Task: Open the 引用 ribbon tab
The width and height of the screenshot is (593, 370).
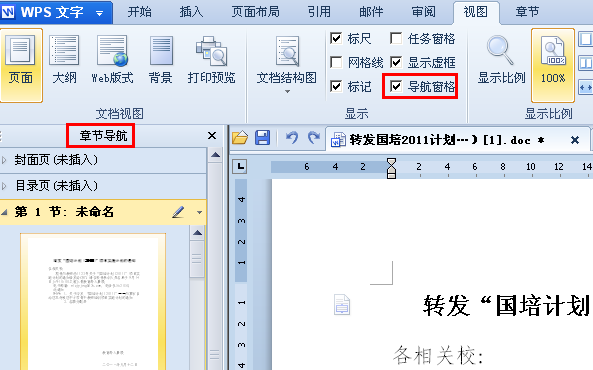Action: pyautogui.click(x=319, y=12)
